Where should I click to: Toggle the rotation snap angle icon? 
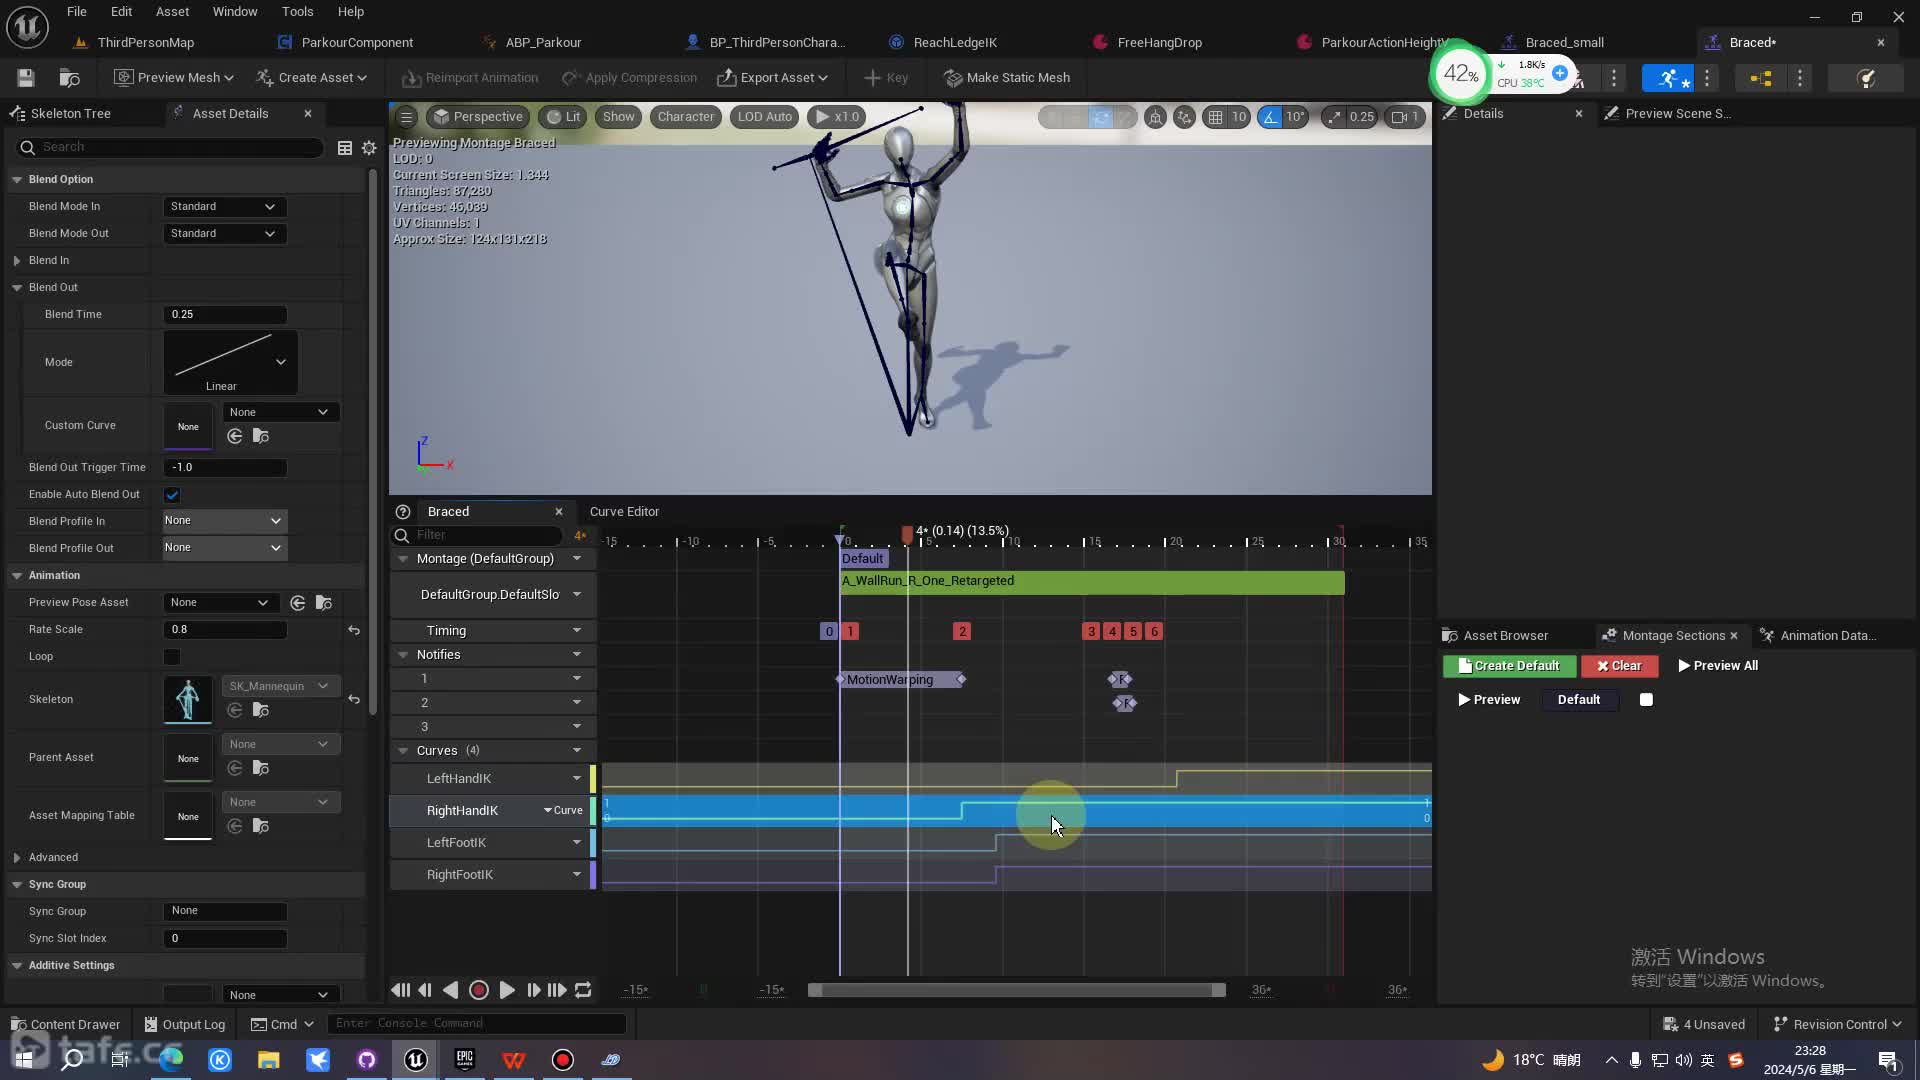[1270, 117]
